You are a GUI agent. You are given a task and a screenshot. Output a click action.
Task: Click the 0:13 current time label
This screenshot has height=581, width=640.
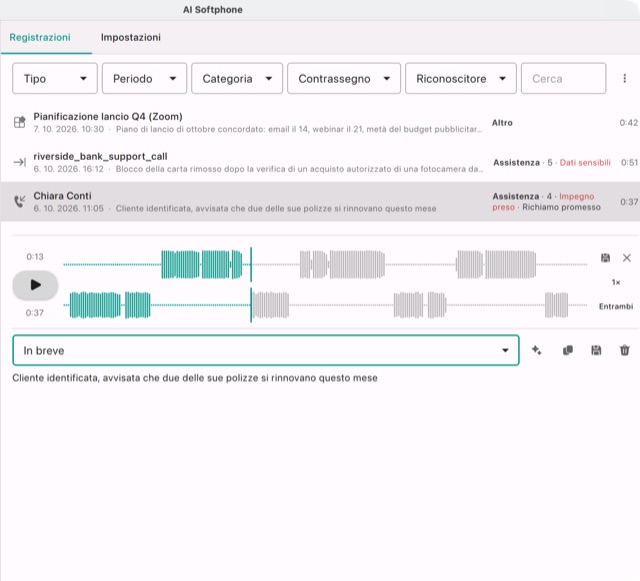pyautogui.click(x=35, y=257)
